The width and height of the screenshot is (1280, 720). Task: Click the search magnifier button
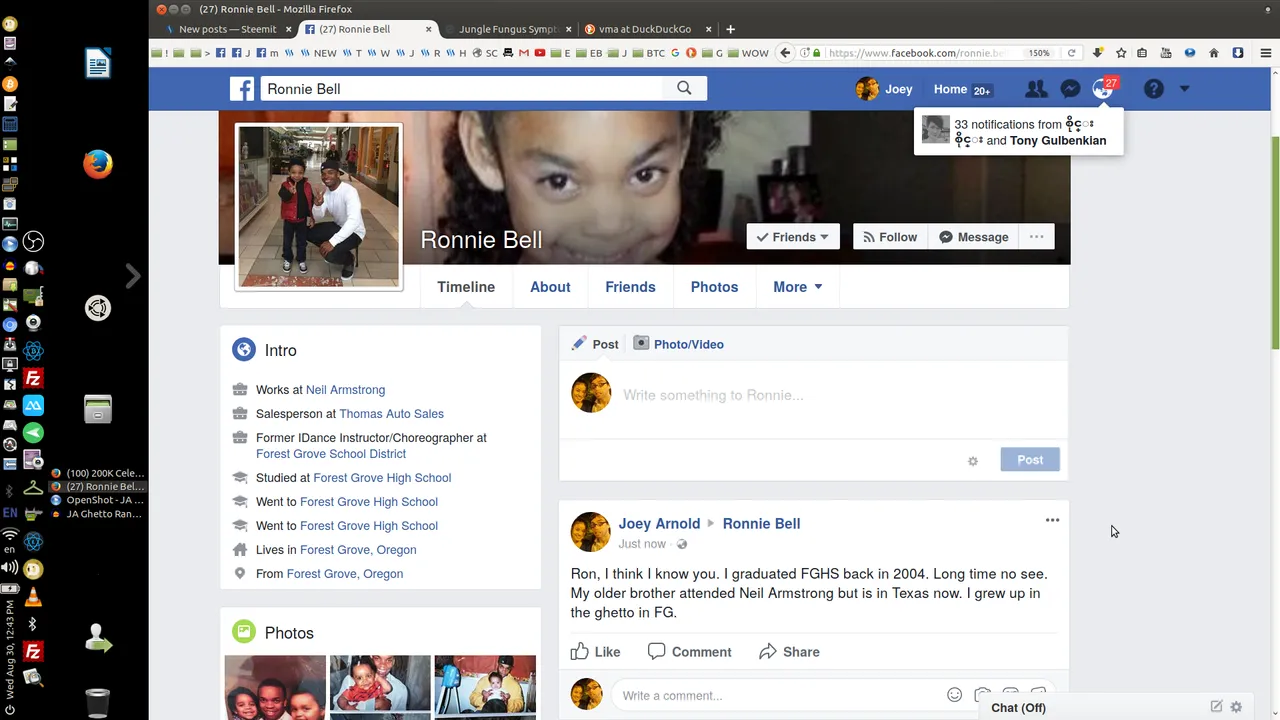pyautogui.click(x=684, y=88)
